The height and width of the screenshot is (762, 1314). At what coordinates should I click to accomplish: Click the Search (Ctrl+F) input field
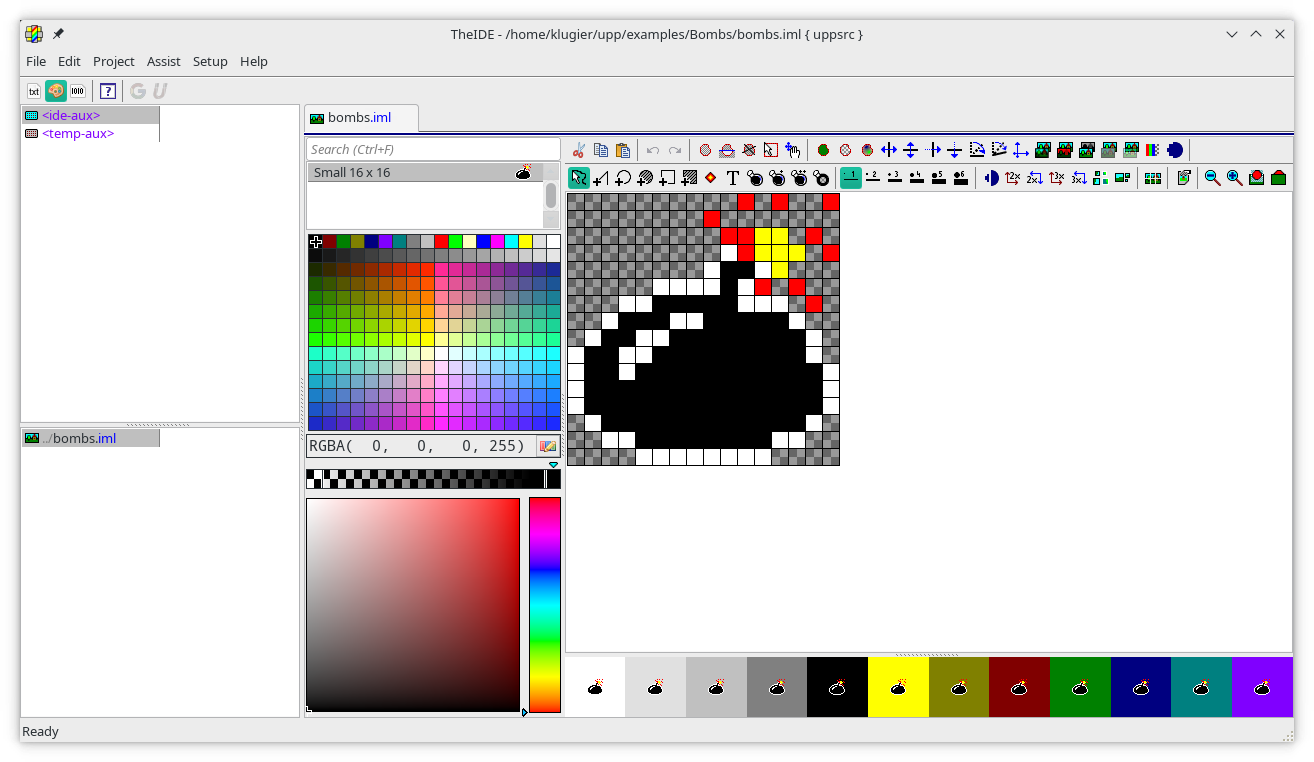tap(432, 149)
